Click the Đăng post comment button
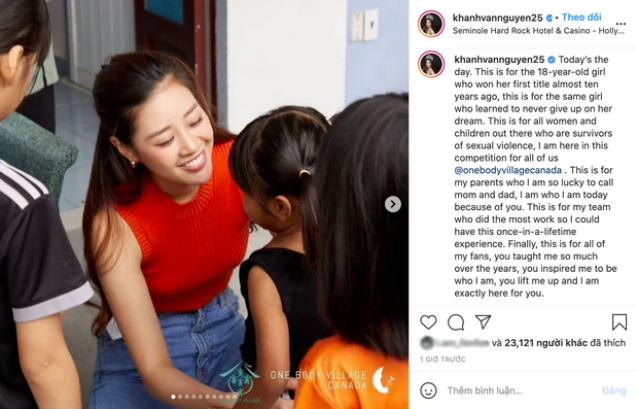 click(x=613, y=391)
